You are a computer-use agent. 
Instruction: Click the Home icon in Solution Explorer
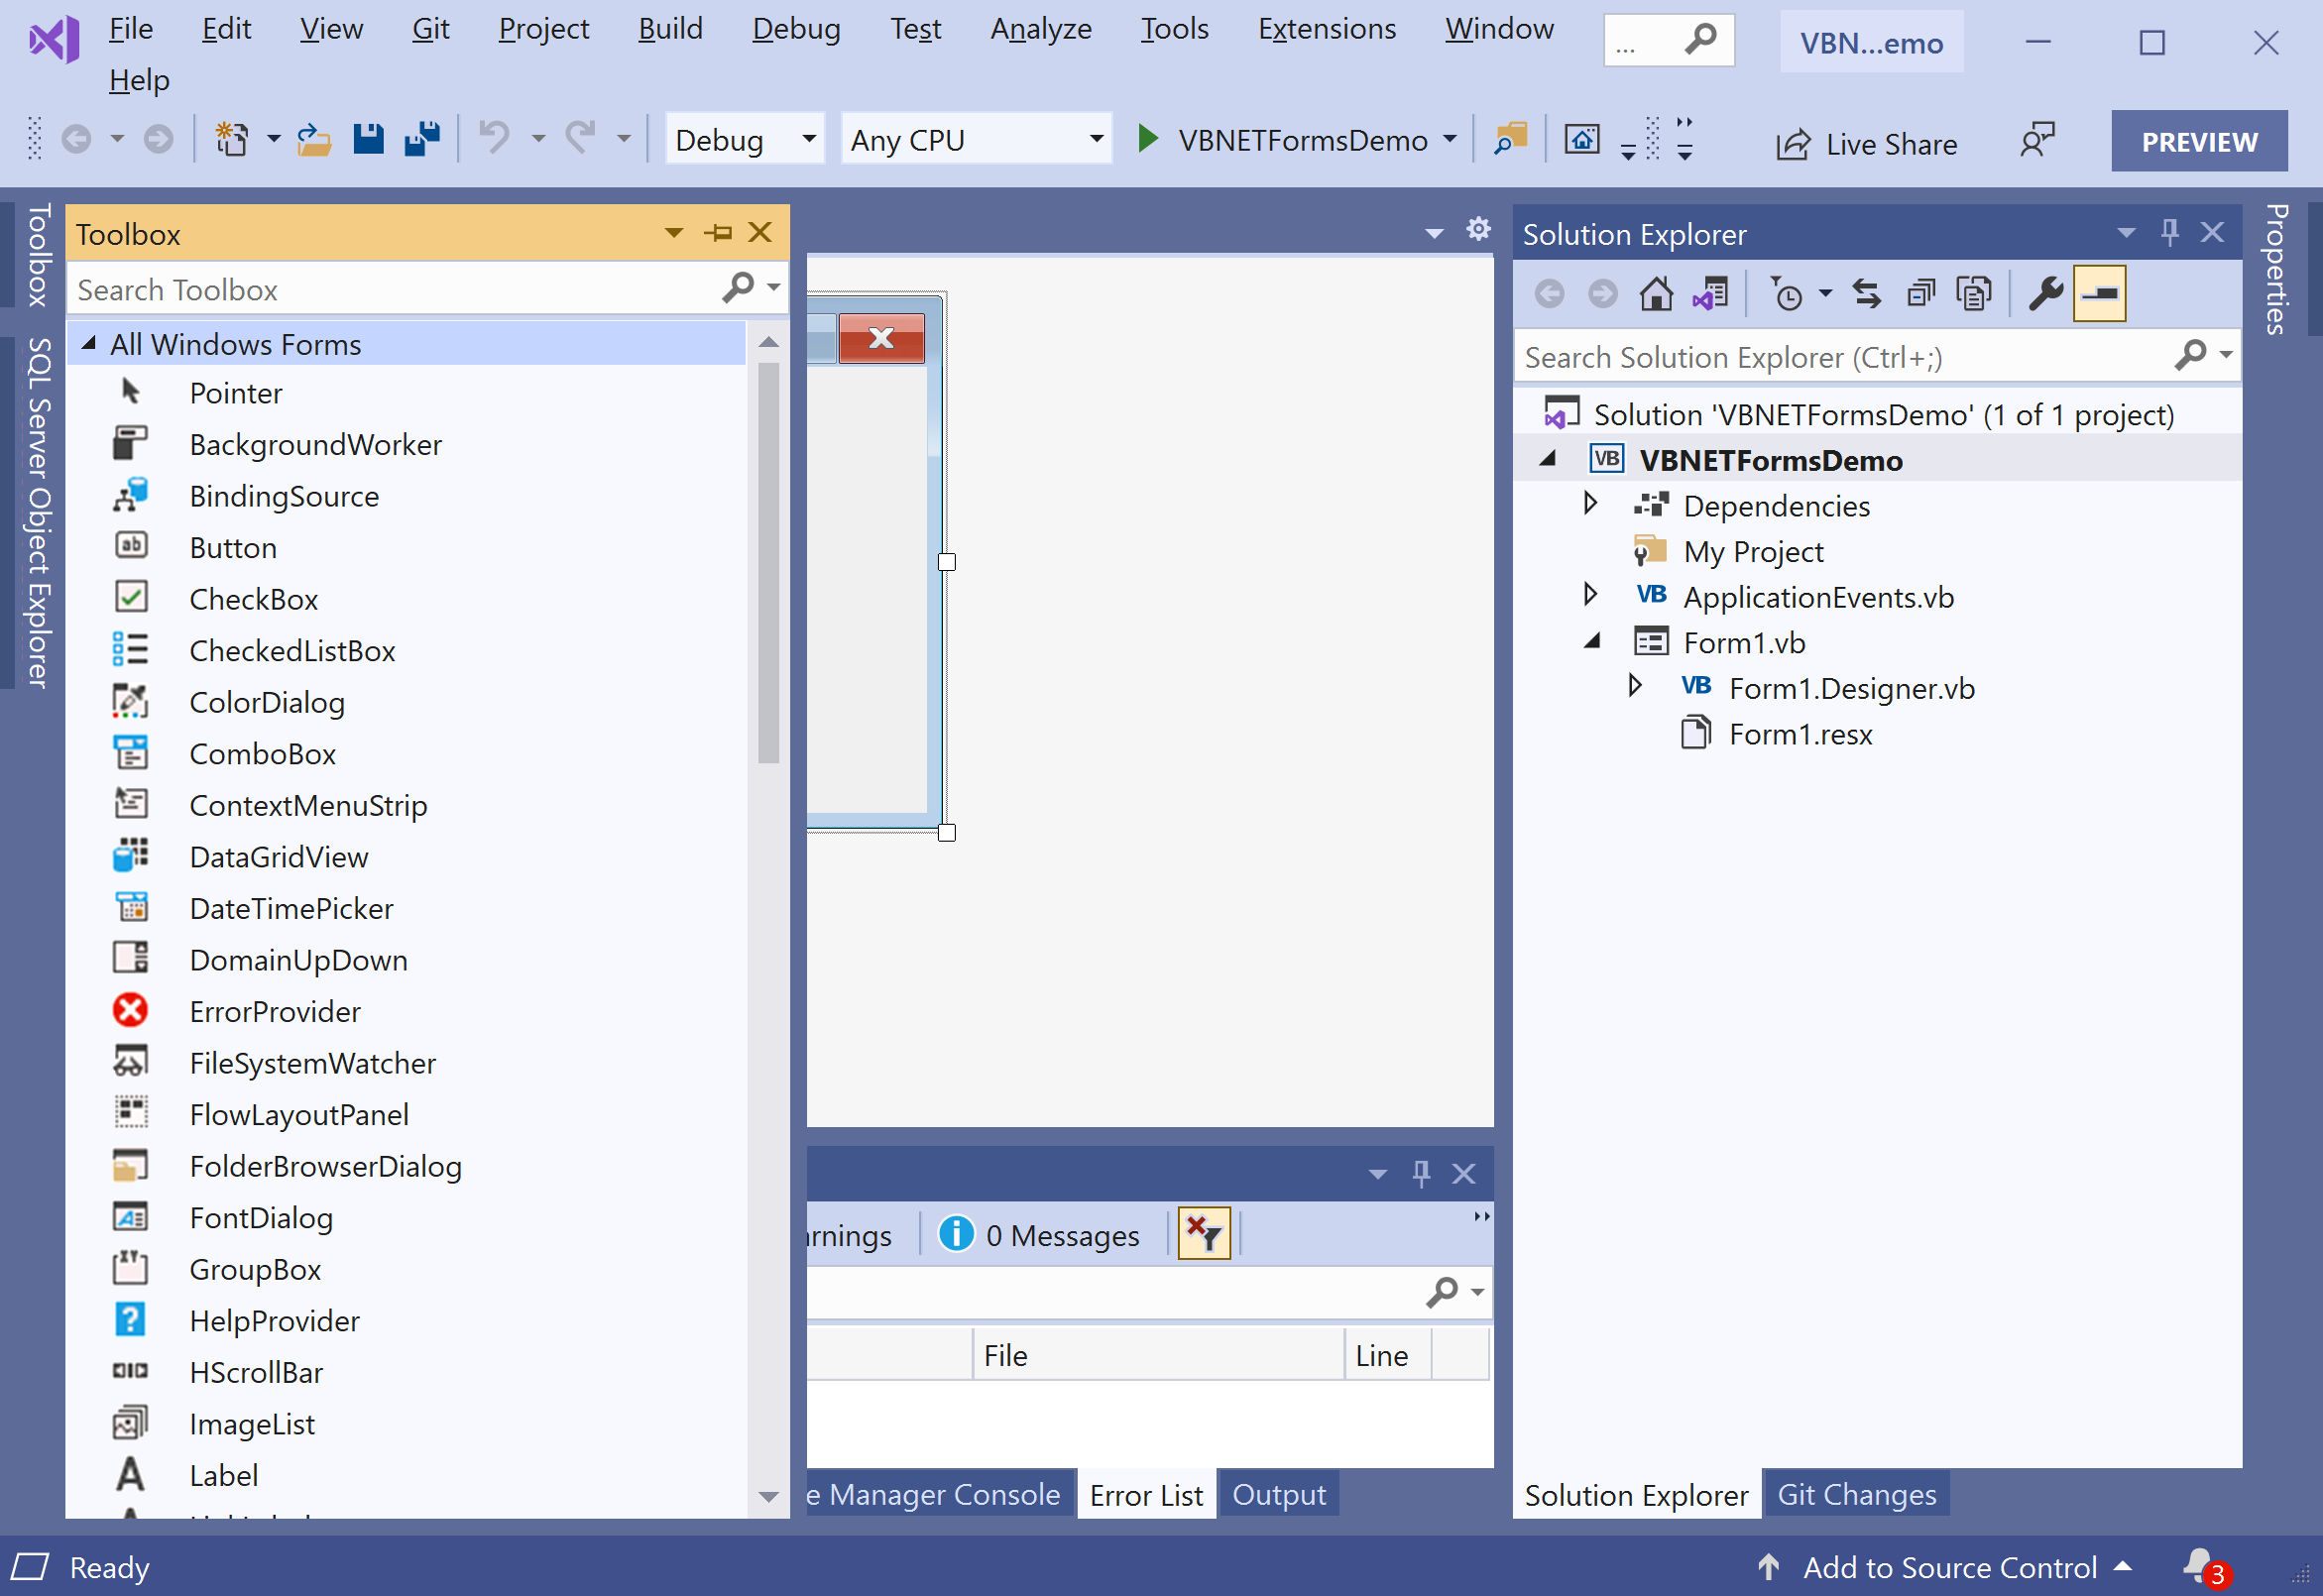coord(1656,294)
